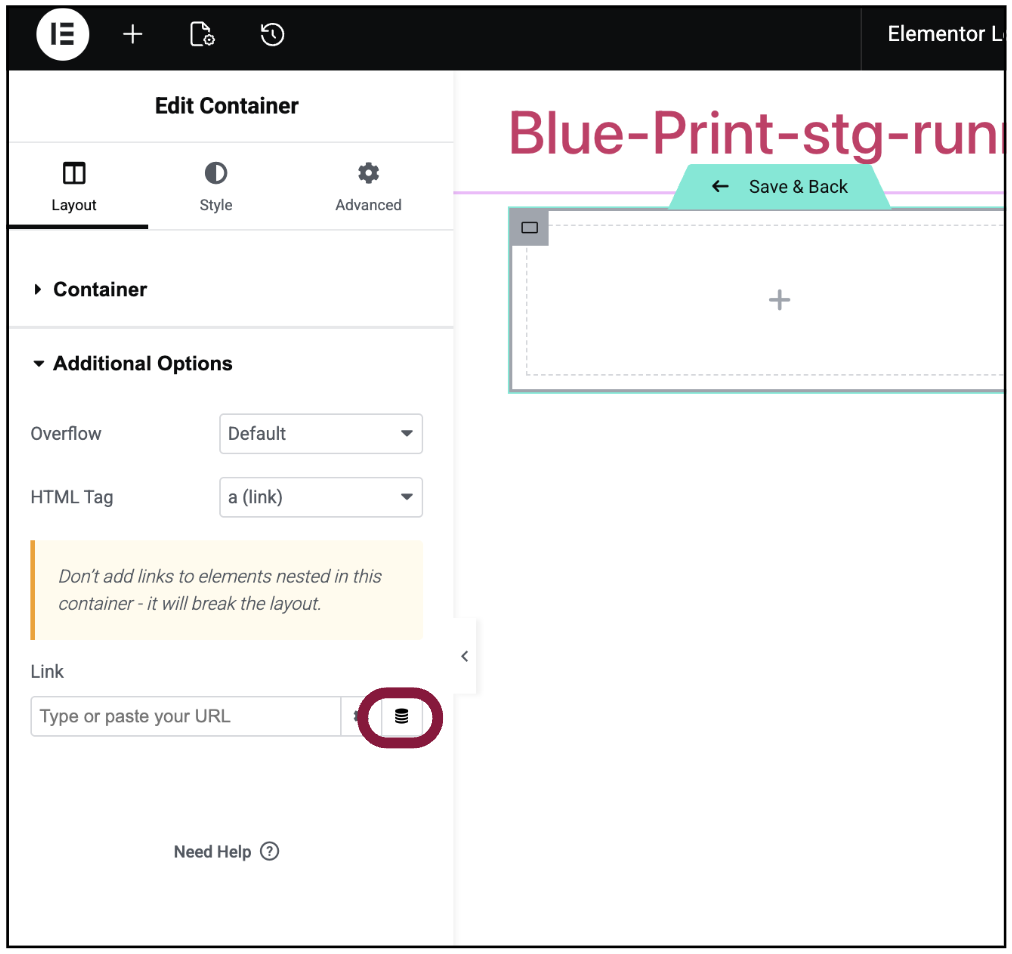Viewport: 1012px width, 954px height.
Task: Click the Link URL input field
Action: coord(185,716)
